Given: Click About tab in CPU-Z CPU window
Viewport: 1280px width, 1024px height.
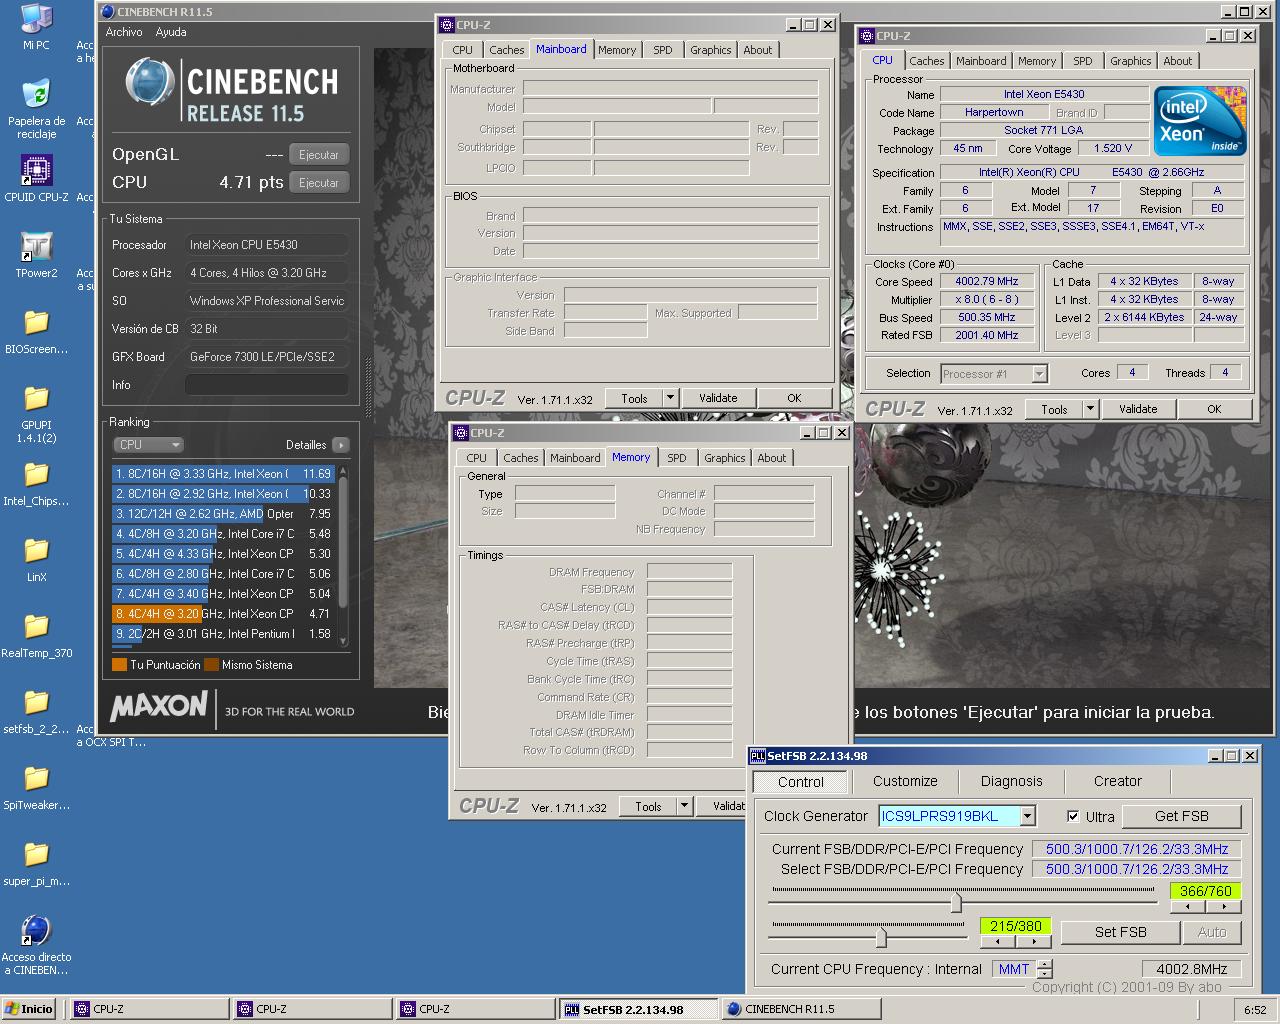Looking at the screenshot, I should [1178, 61].
